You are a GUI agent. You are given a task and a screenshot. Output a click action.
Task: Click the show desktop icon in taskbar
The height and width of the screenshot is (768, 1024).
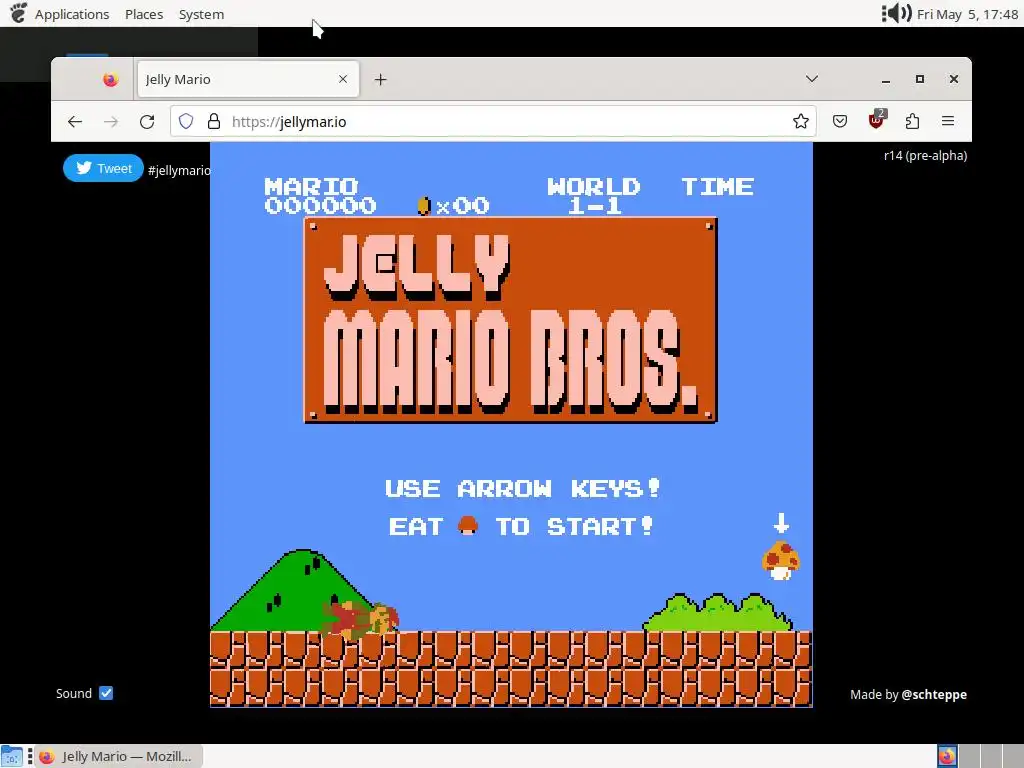point(12,756)
